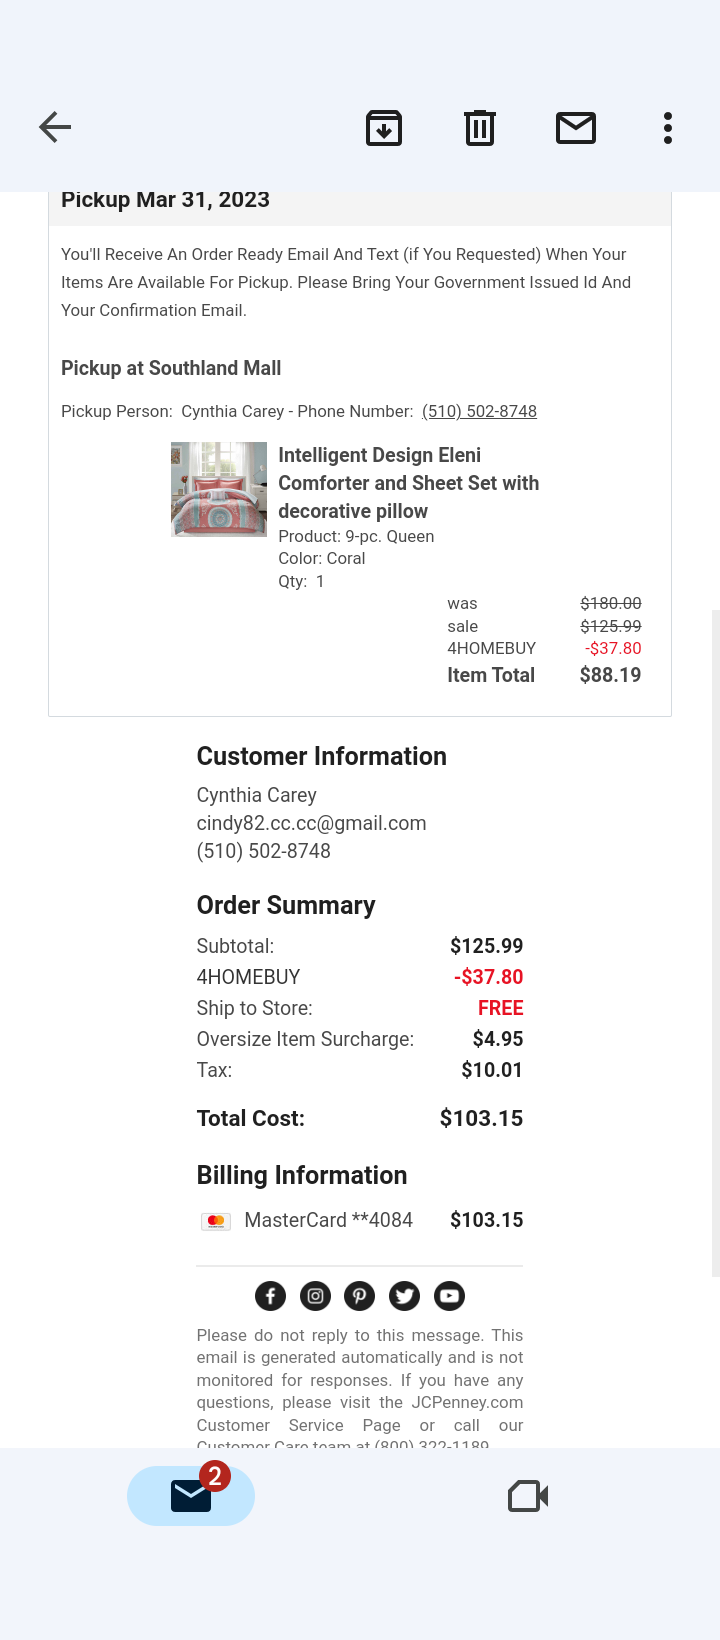This screenshot has height=1640, width=720.
Task: Click the email page scrollbar
Action: [x=715, y=940]
